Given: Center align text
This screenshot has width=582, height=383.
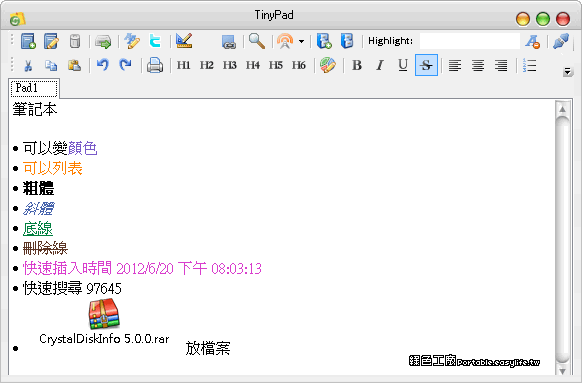Looking at the screenshot, I should tap(478, 65).
